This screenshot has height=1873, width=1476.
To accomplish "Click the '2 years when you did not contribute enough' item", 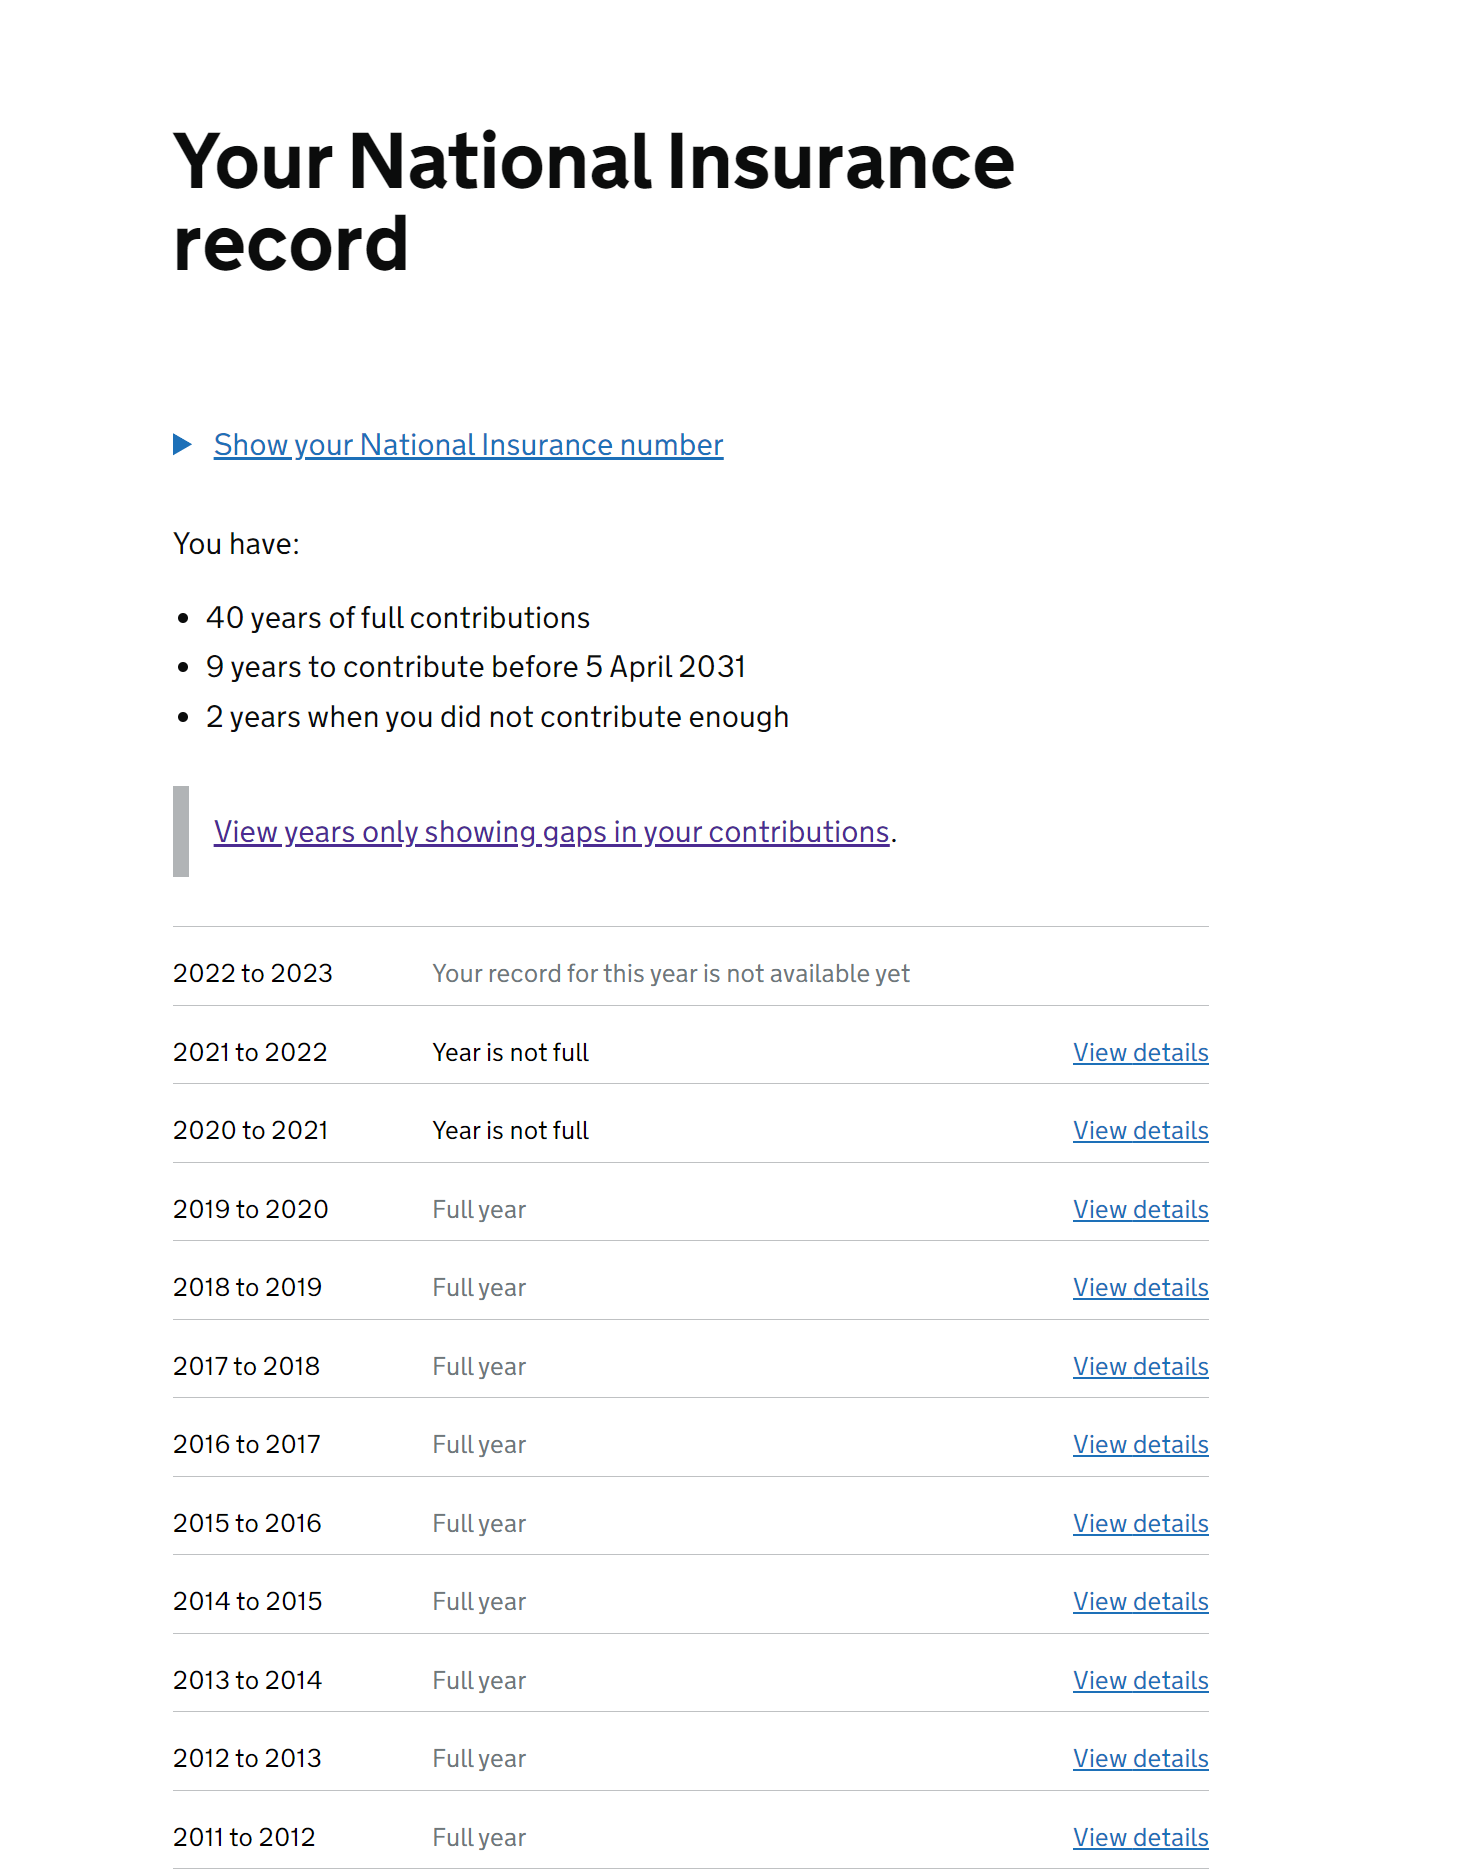I will (497, 717).
